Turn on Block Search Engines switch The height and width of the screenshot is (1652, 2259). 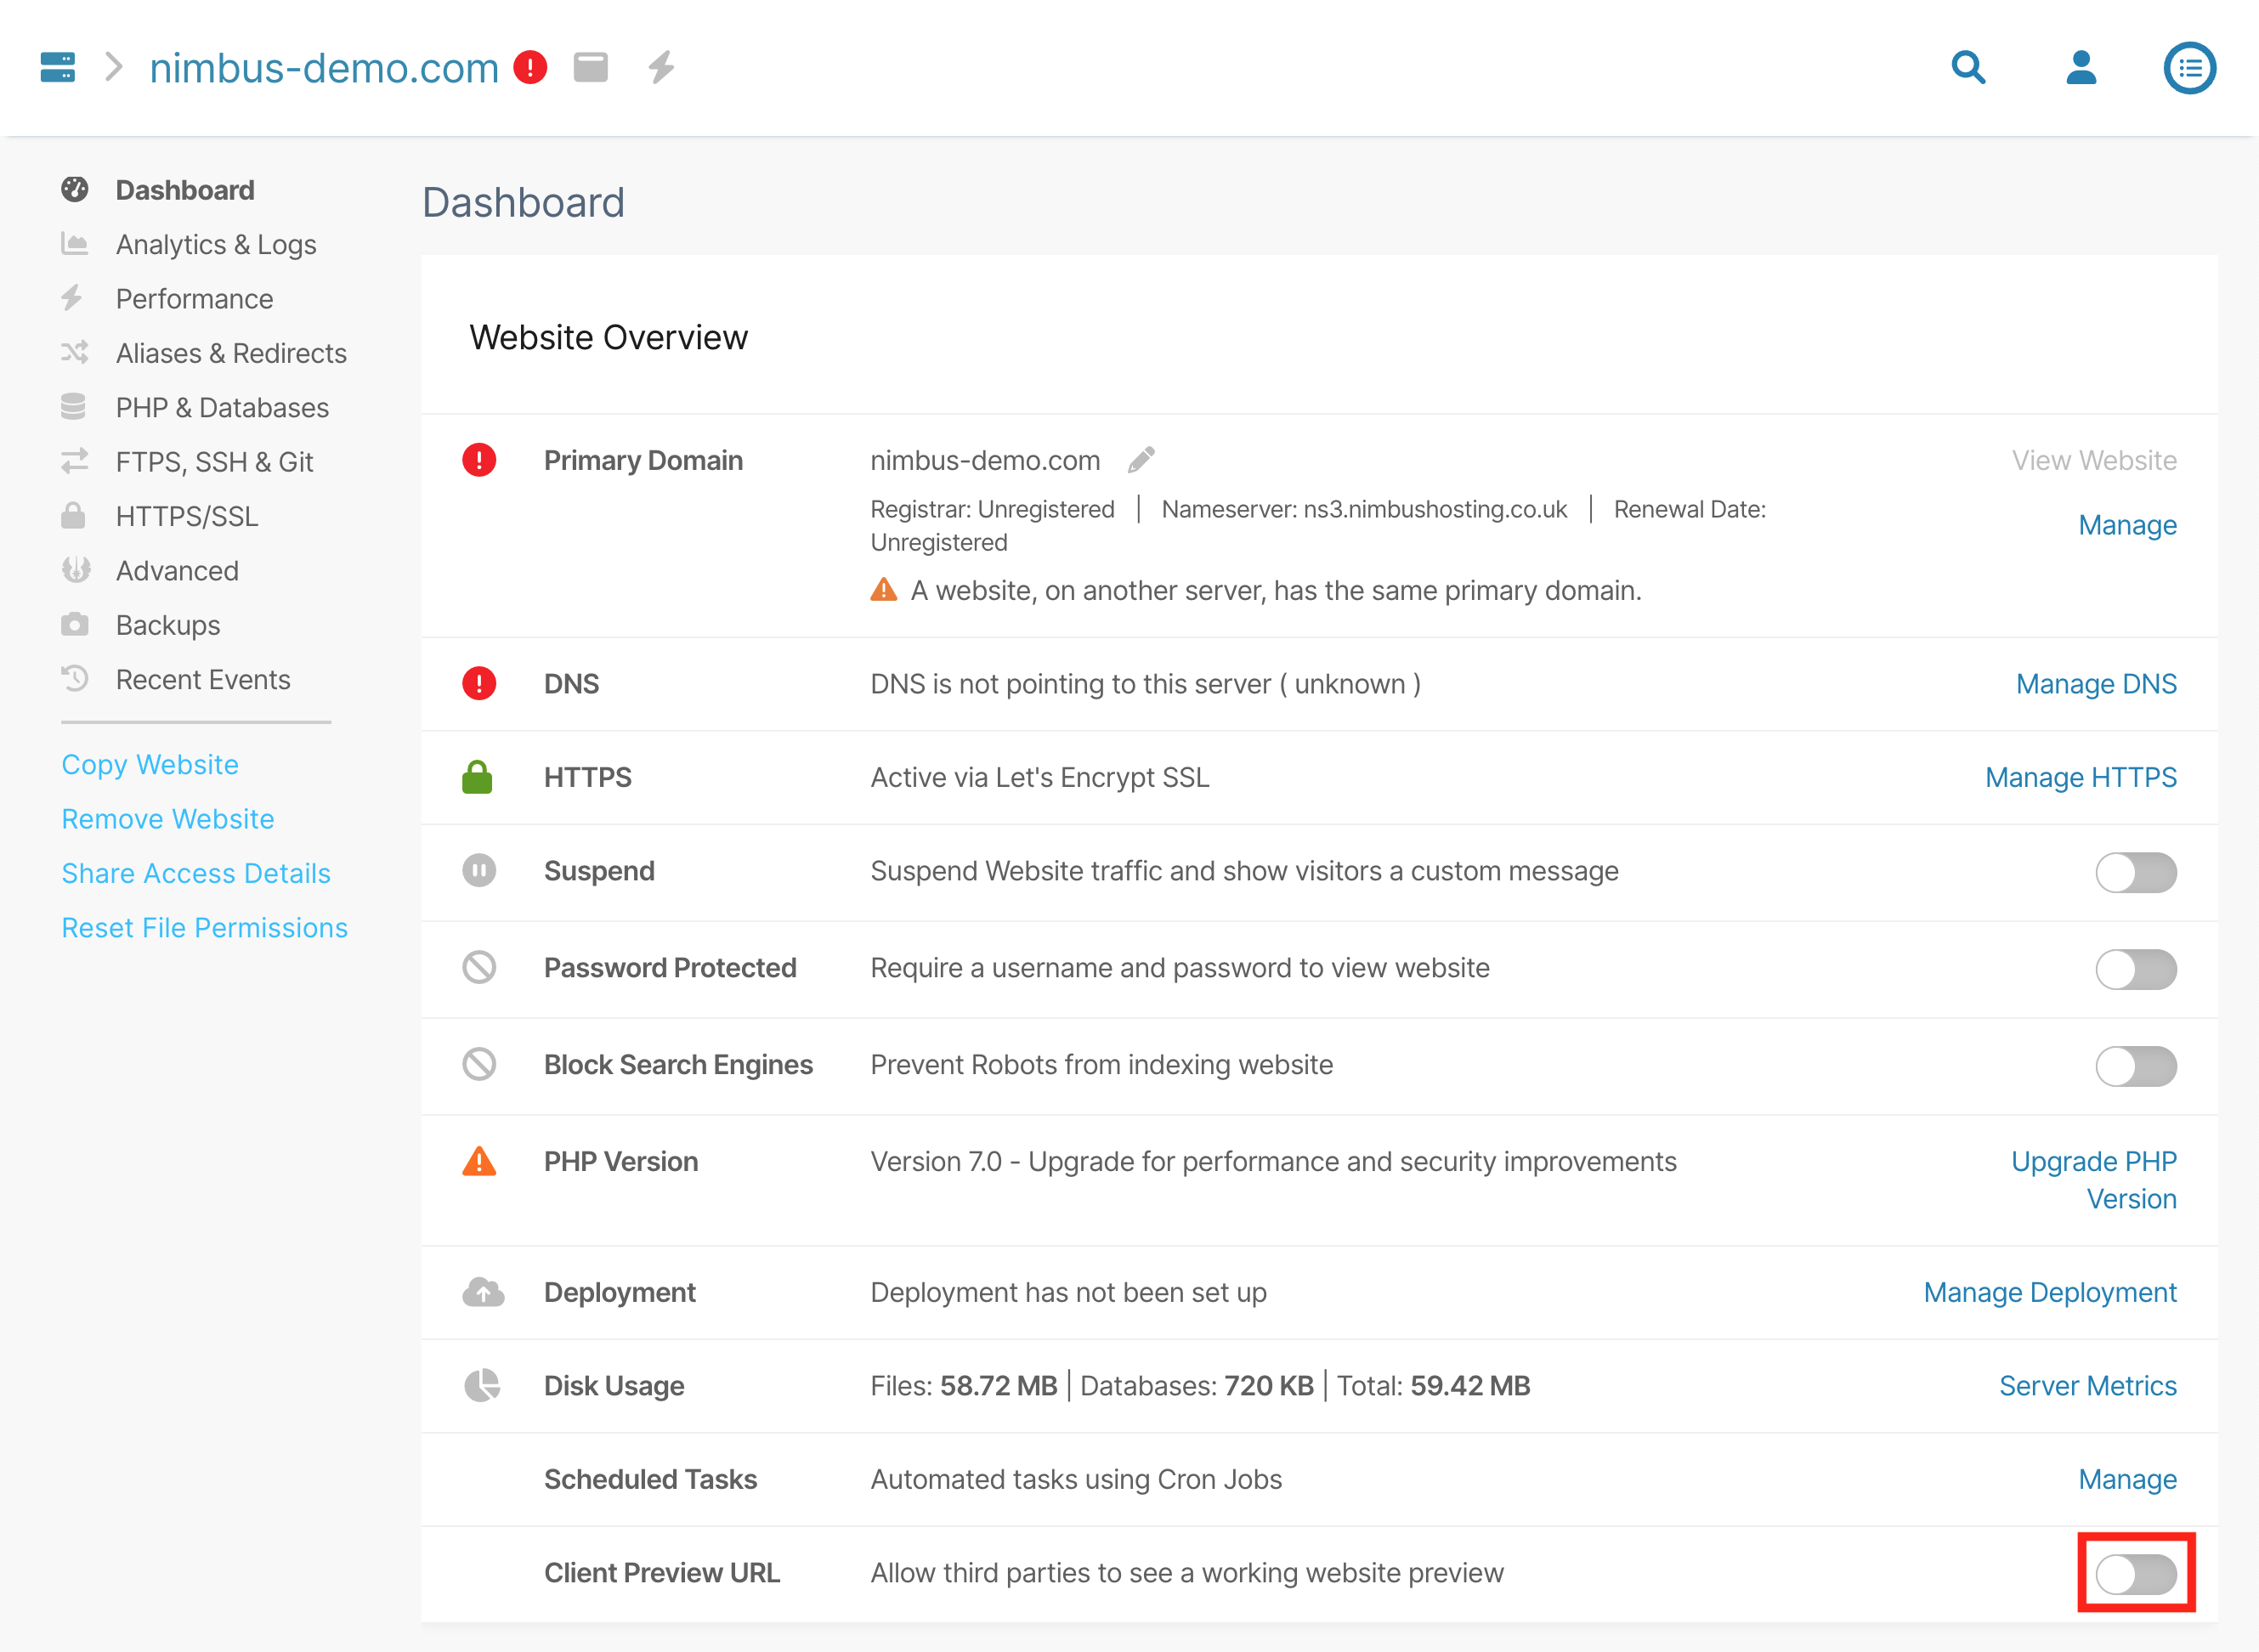click(x=2135, y=1066)
